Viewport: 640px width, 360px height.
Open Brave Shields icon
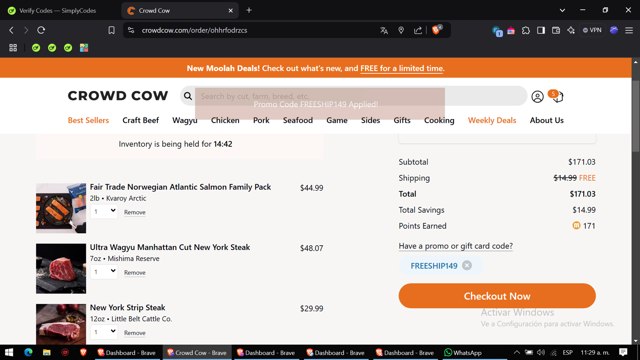pyautogui.click(x=437, y=29)
